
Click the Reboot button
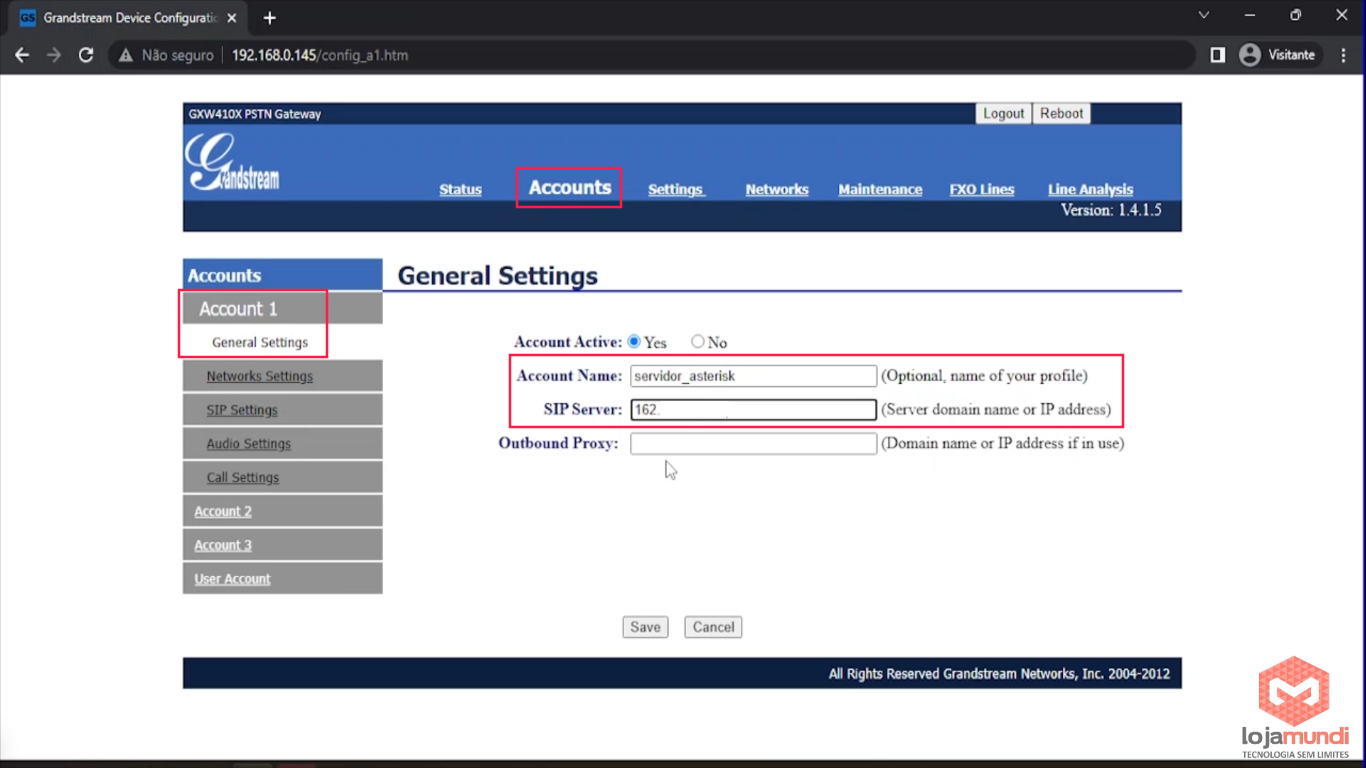point(1061,113)
